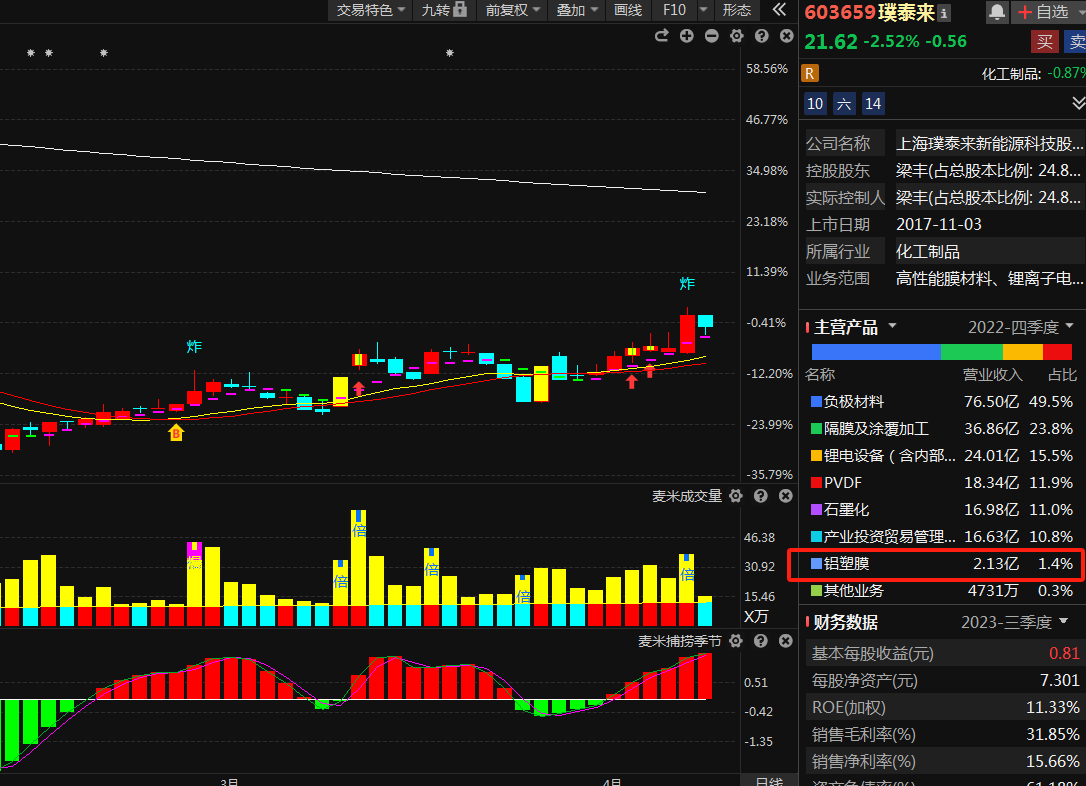Click the stock code 603659
1086x786 pixels.
coord(839,12)
